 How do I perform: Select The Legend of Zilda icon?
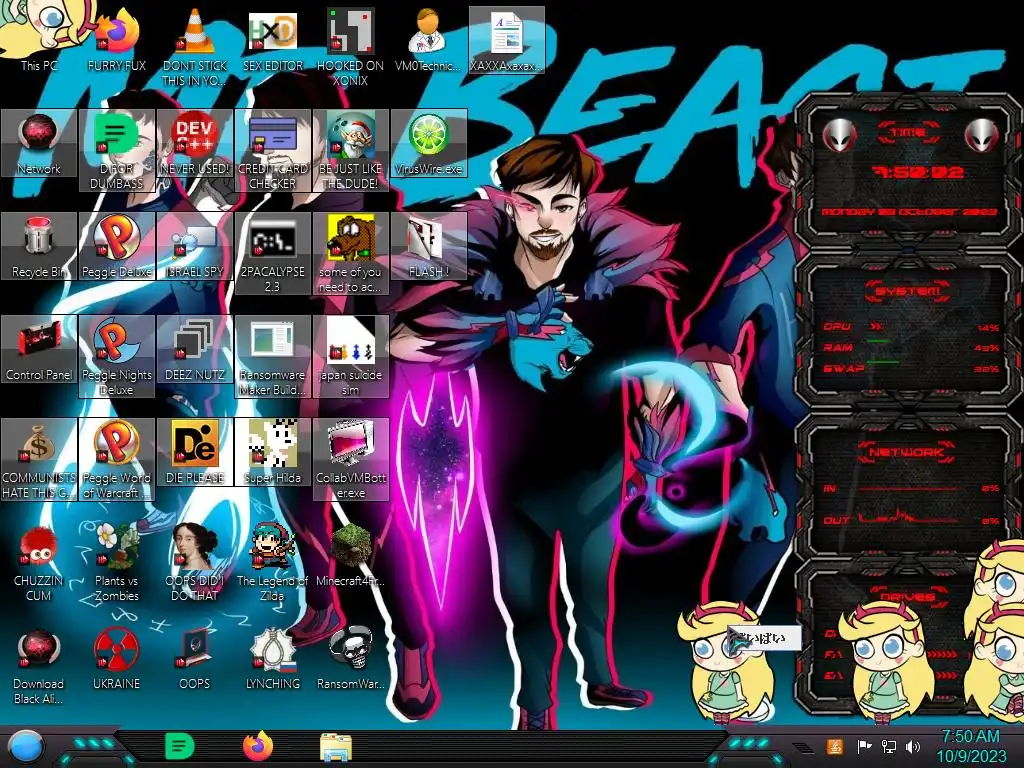(x=272, y=563)
